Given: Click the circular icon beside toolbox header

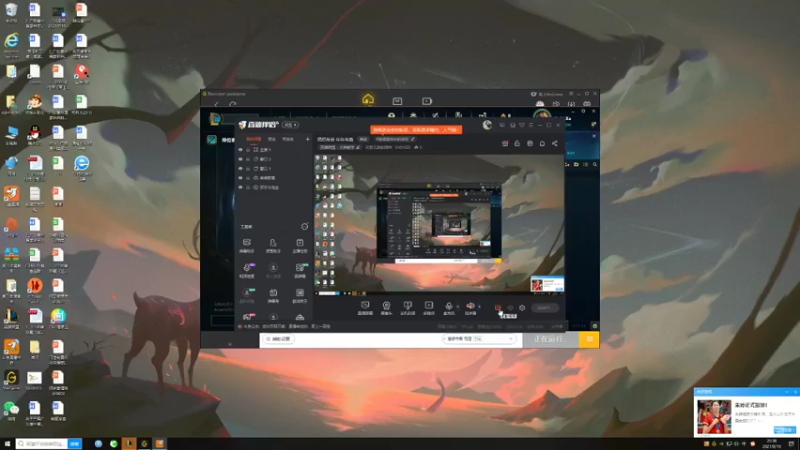Looking at the screenshot, I should pos(305,226).
